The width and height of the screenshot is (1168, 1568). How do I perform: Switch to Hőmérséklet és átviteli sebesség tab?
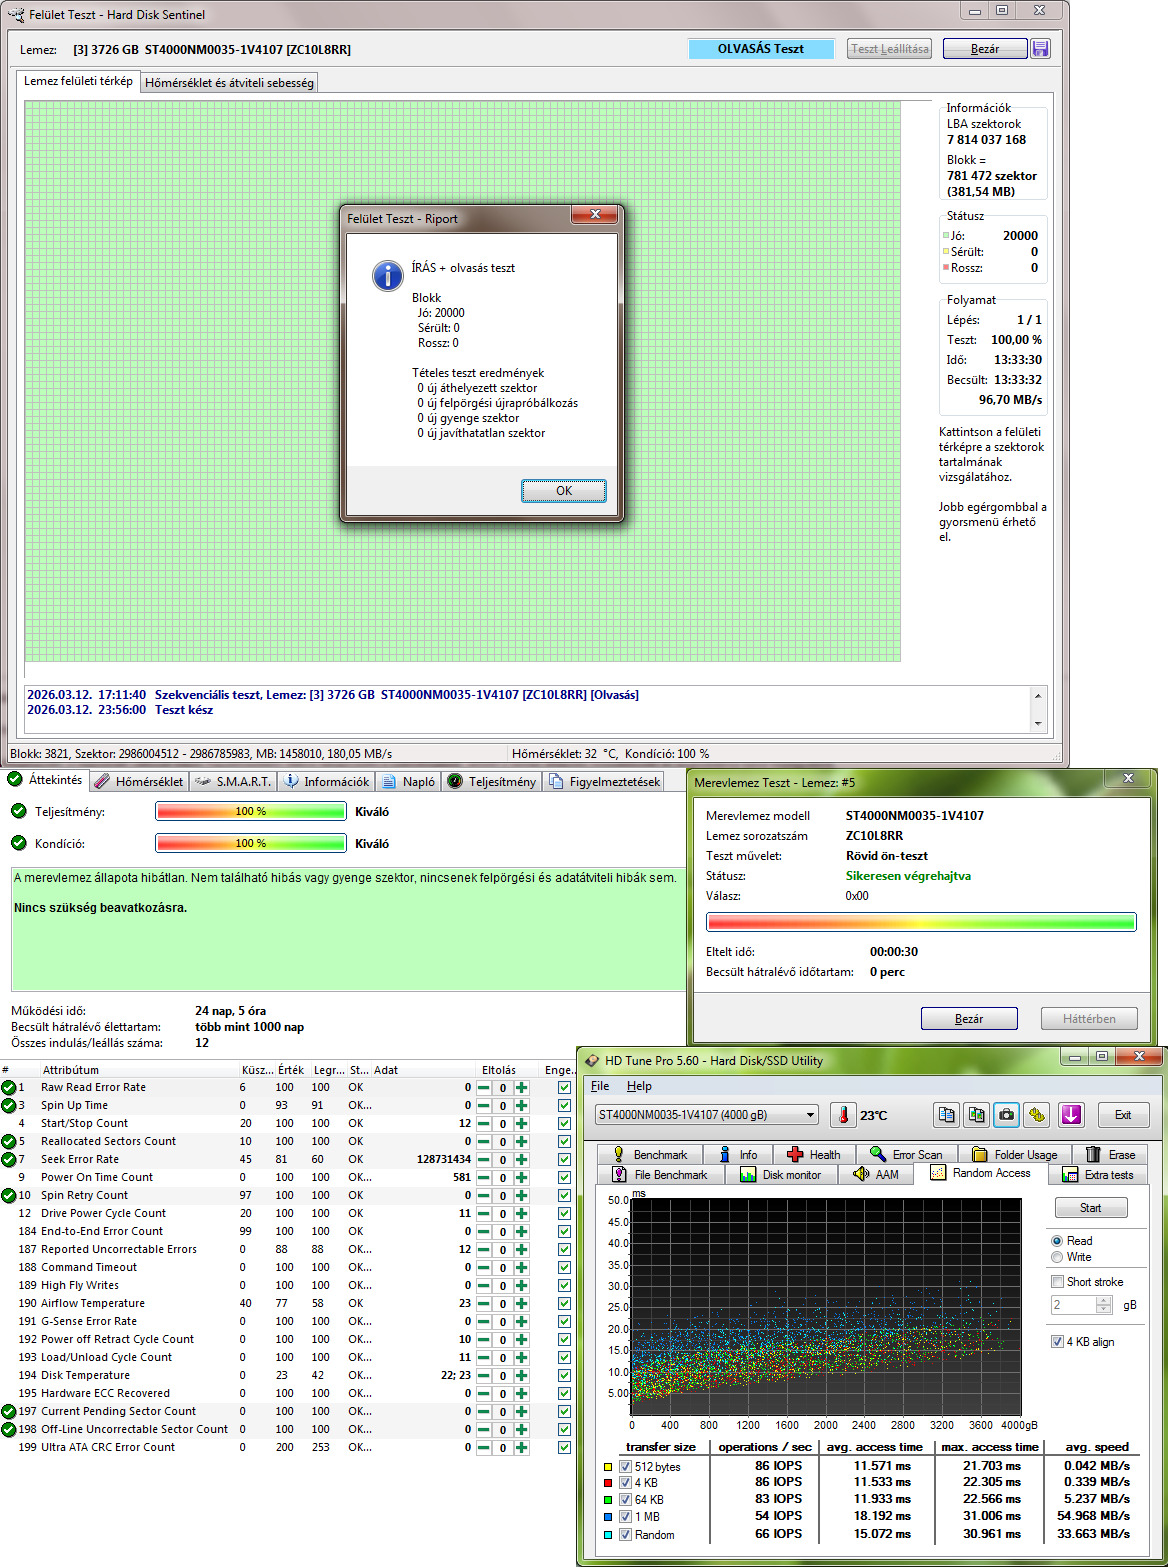[x=229, y=83]
